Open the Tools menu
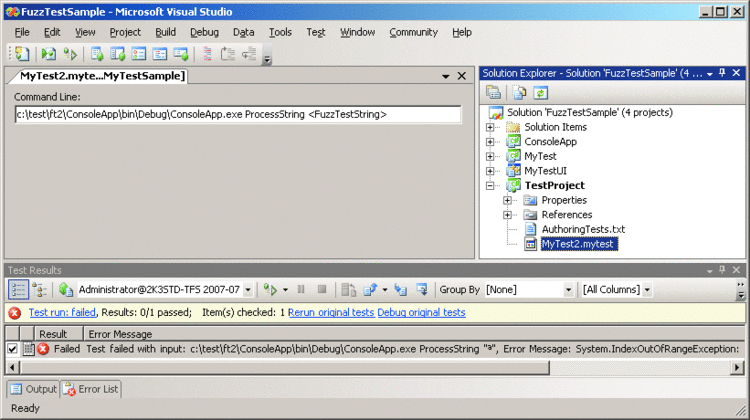Viewport: 750px width, 420px height. point(280,32)
